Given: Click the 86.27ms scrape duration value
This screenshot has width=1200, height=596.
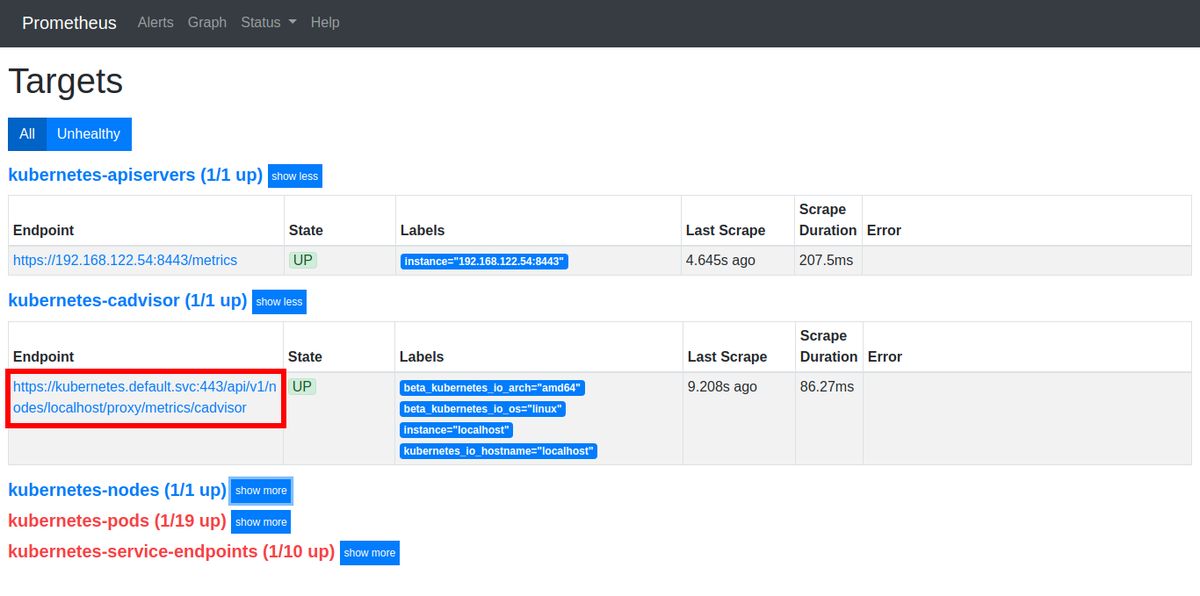Looking at the screenshot, I should point(827,386).
